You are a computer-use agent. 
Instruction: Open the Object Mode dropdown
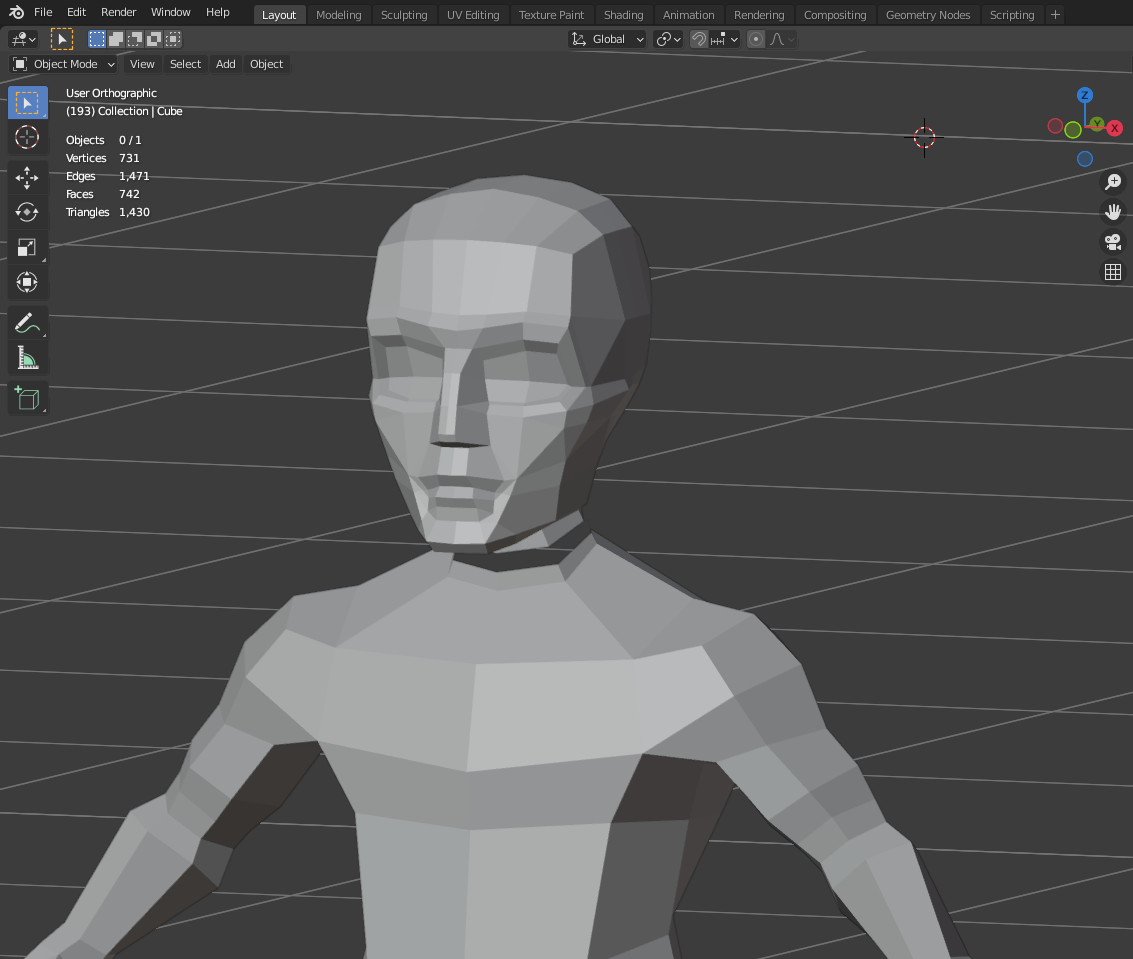(64, 64)
